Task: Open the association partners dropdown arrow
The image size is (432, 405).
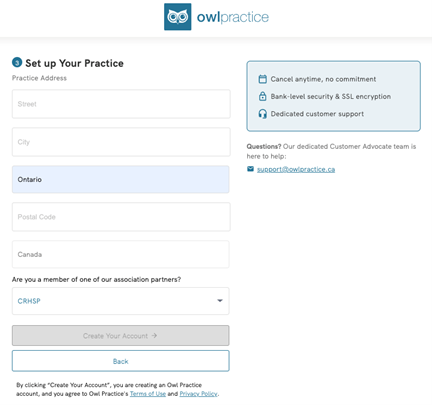Action: [x=220, y=300]
